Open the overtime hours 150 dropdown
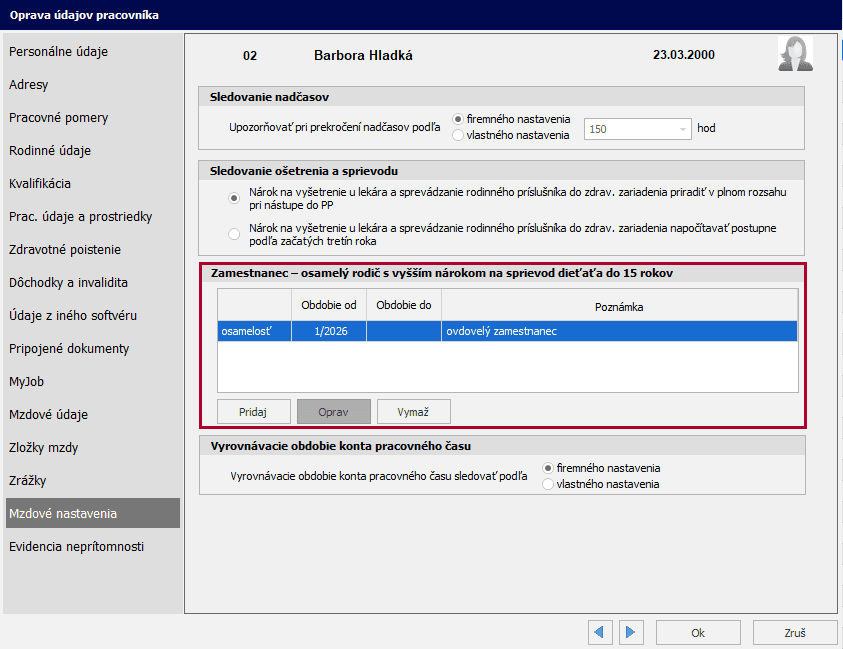Screen dimensions: 843x649 [683, 129]
